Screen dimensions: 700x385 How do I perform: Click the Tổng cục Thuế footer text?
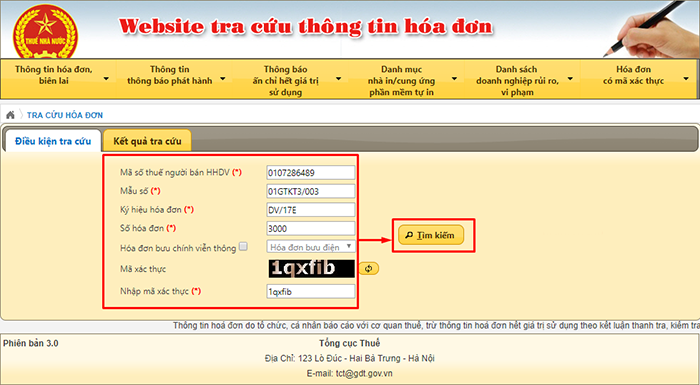[350, 343]
